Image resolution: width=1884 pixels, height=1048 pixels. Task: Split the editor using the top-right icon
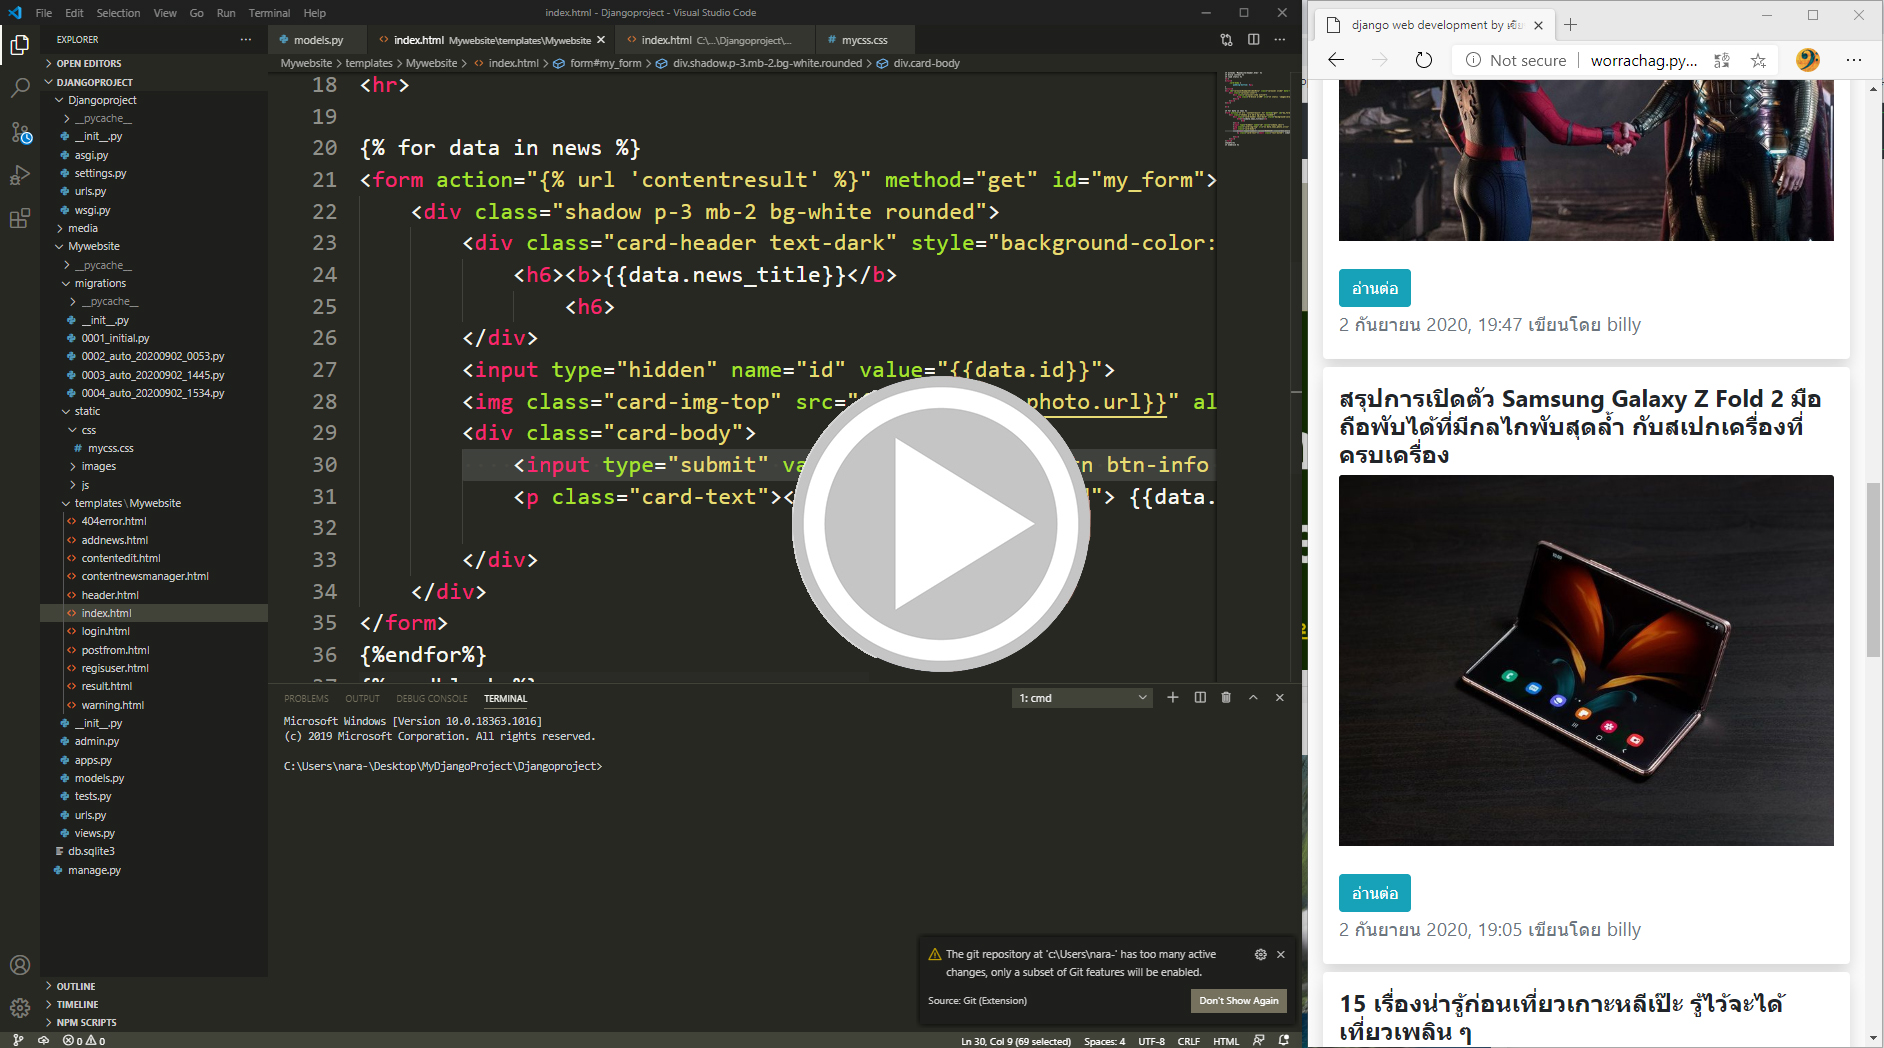pyautogui.click(x=1254, y=39)
